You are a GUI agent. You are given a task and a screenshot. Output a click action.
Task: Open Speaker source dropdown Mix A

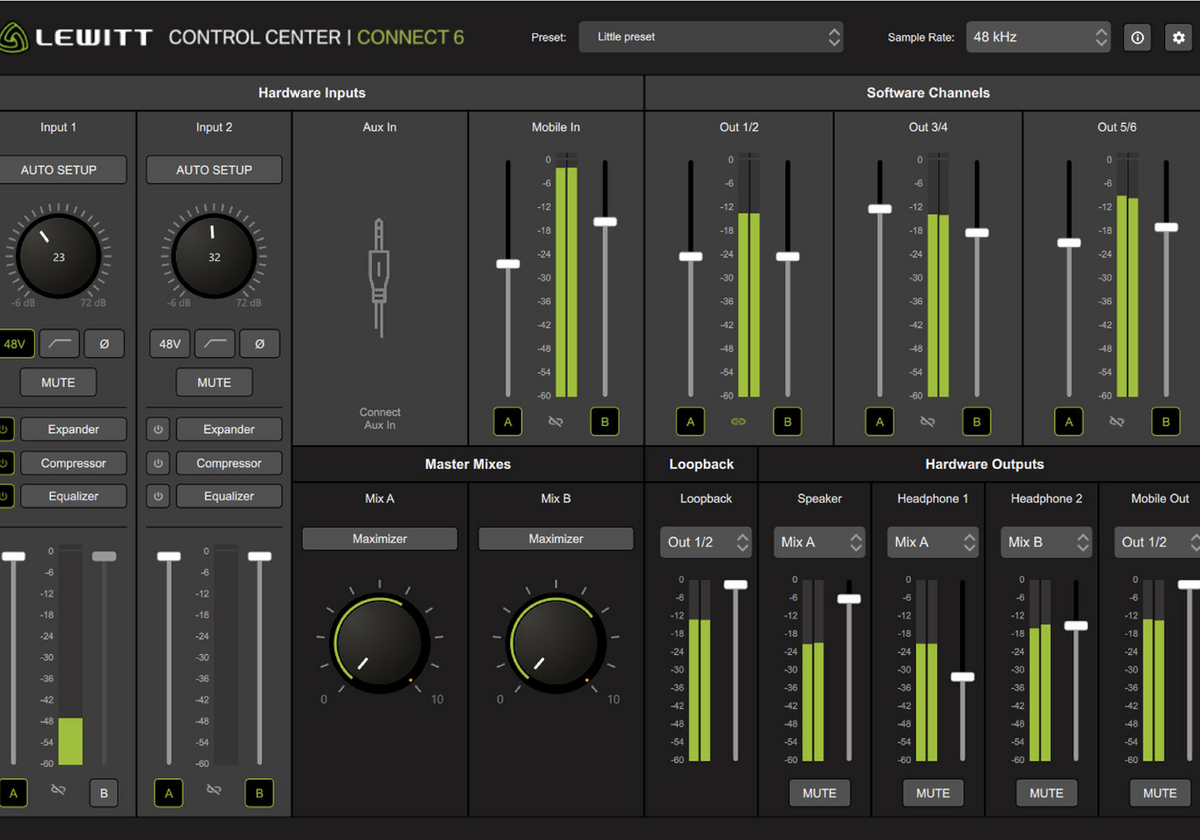820,542
